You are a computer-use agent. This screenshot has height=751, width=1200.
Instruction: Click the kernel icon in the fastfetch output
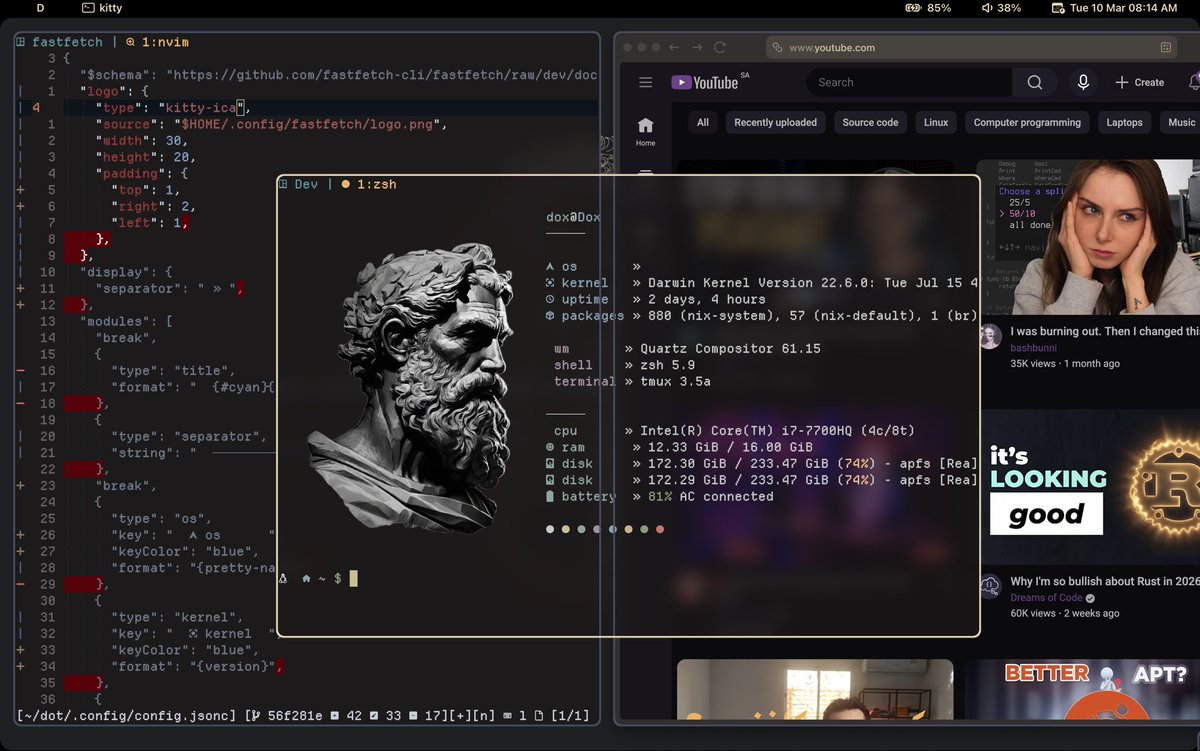(550, 283)
